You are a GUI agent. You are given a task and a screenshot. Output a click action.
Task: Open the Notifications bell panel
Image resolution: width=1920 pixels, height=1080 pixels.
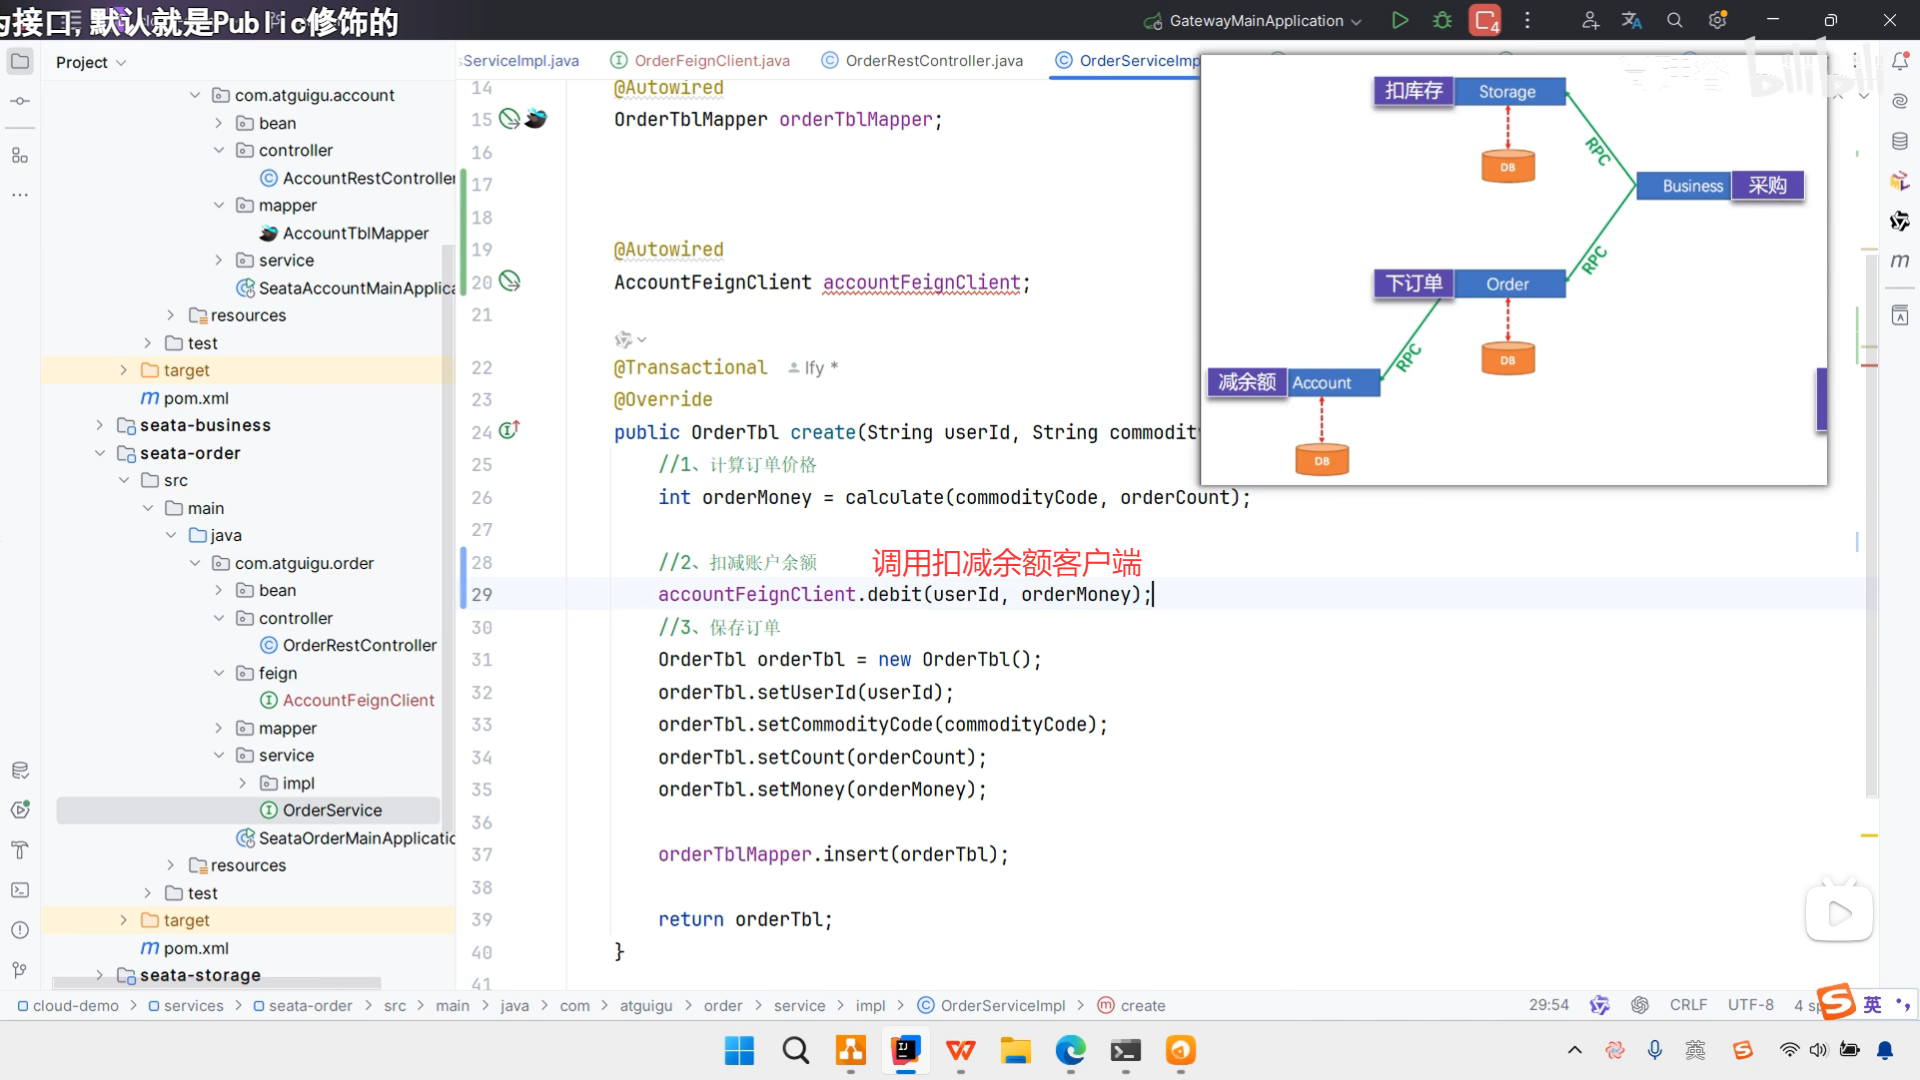coord(1900,62)
